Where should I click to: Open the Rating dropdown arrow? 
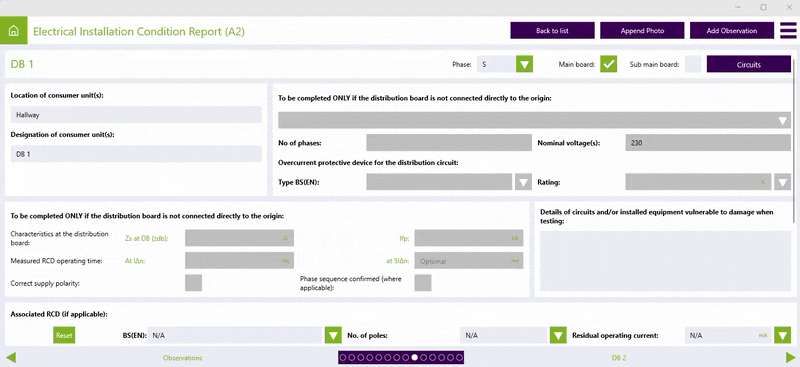(782, 182)
